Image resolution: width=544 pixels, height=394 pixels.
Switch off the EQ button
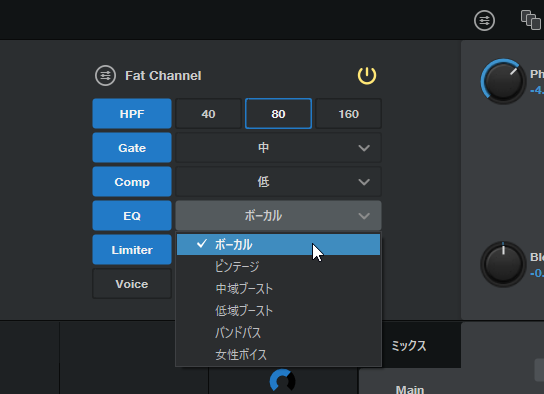click(x=132, y=216)
